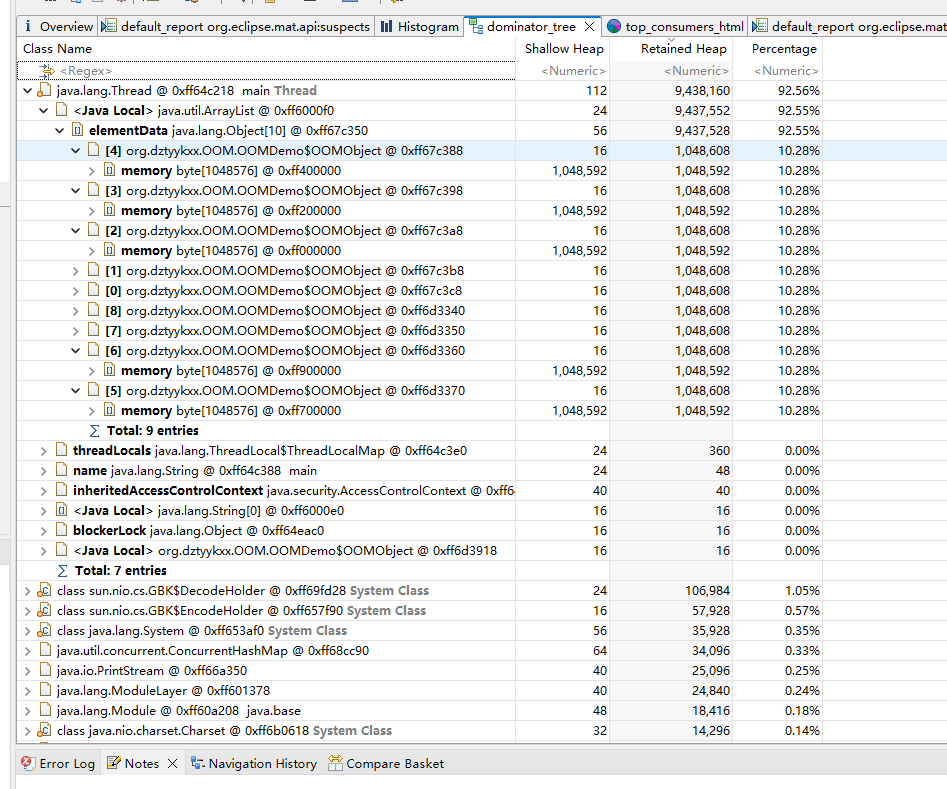947x789 pixels.
Task: Click the Overview tab info icon
Action: click(x=28, y=27)
